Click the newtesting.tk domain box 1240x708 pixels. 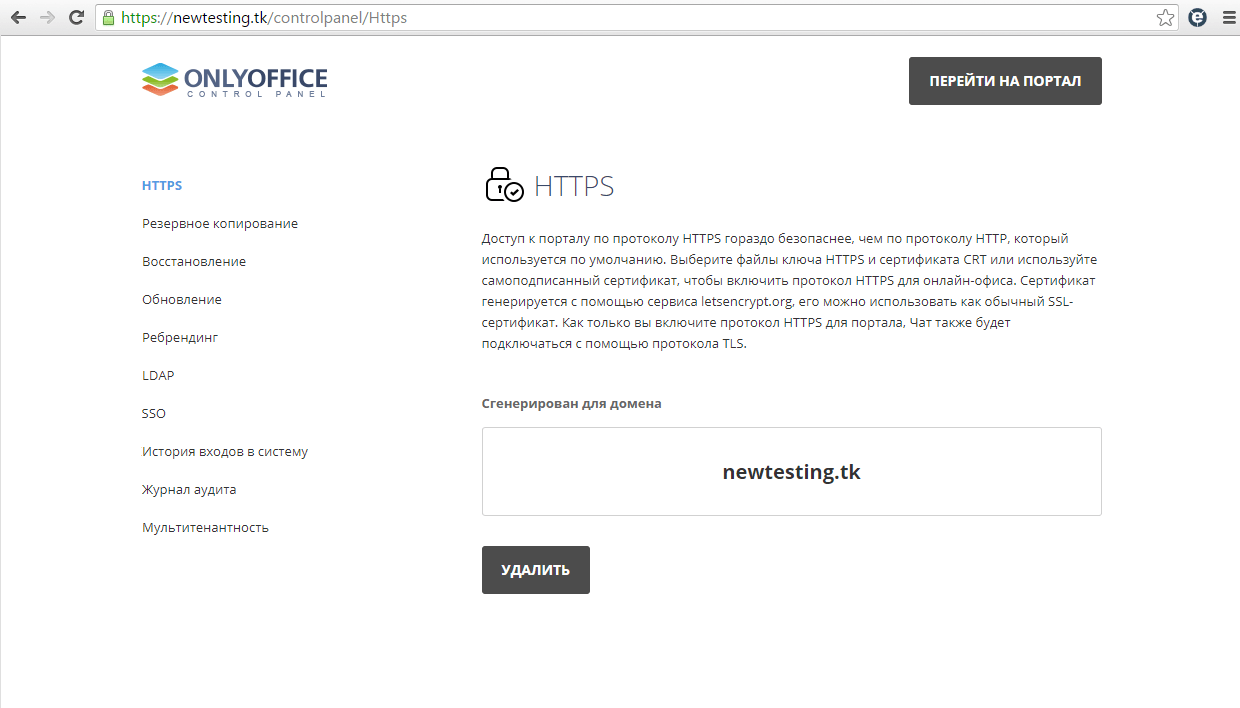(x=792, y=472)
